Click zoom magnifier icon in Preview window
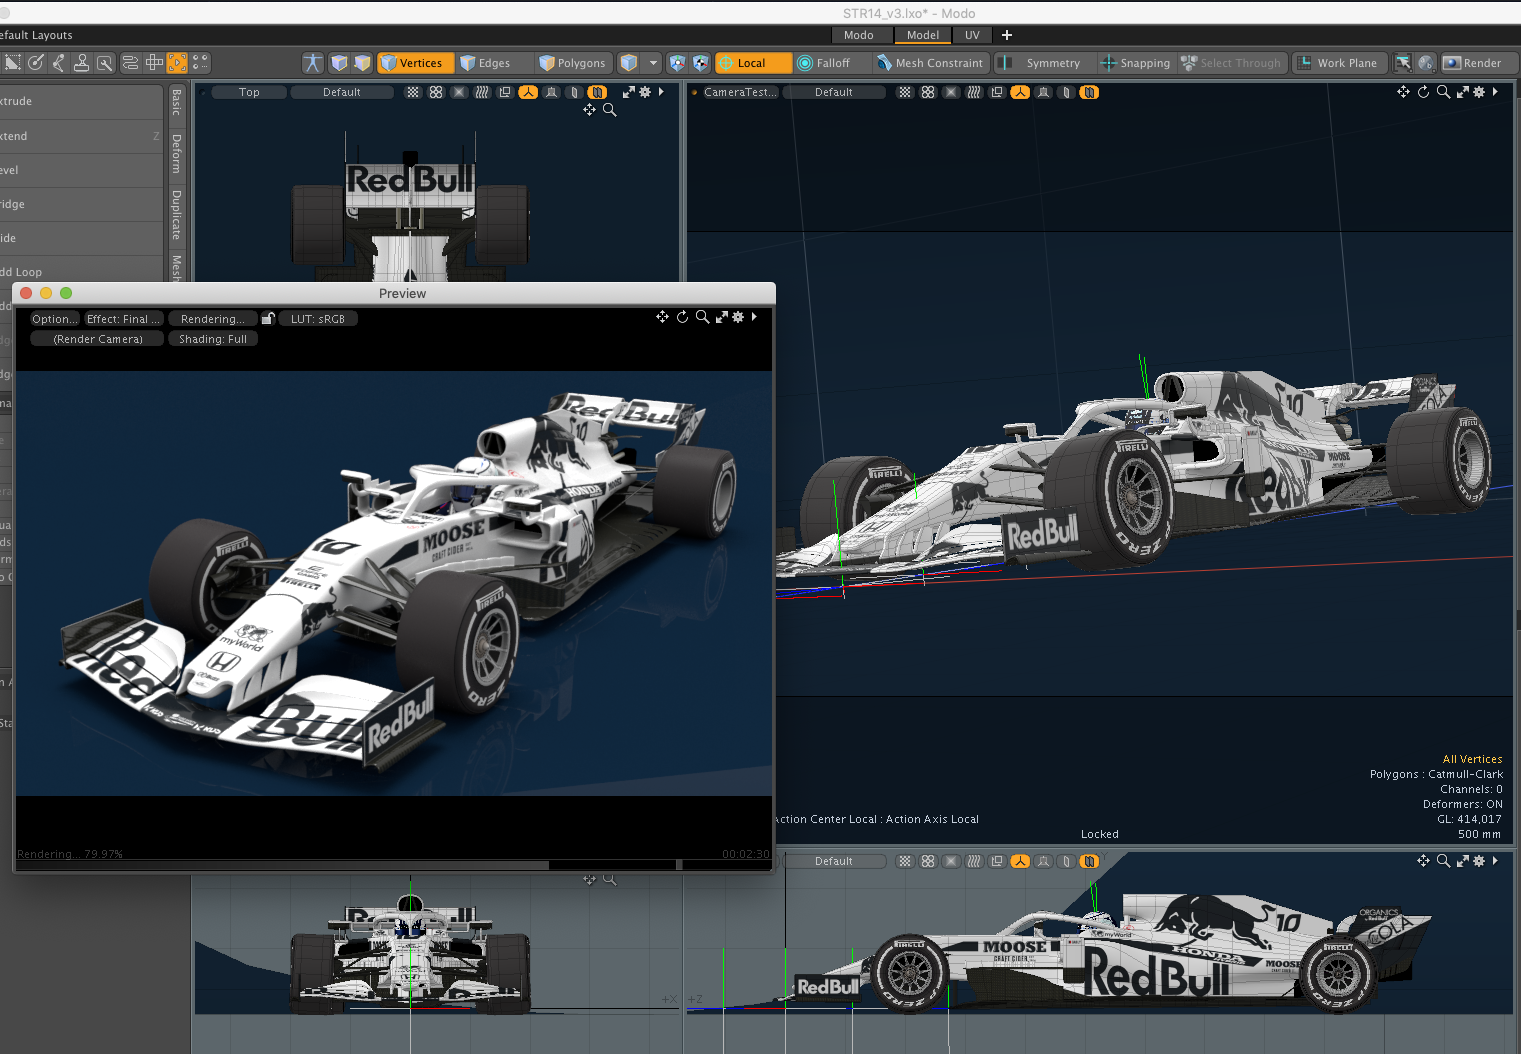Viewport: 1521px width, 1054px height. pyautogui.click(x=702, y=317)
